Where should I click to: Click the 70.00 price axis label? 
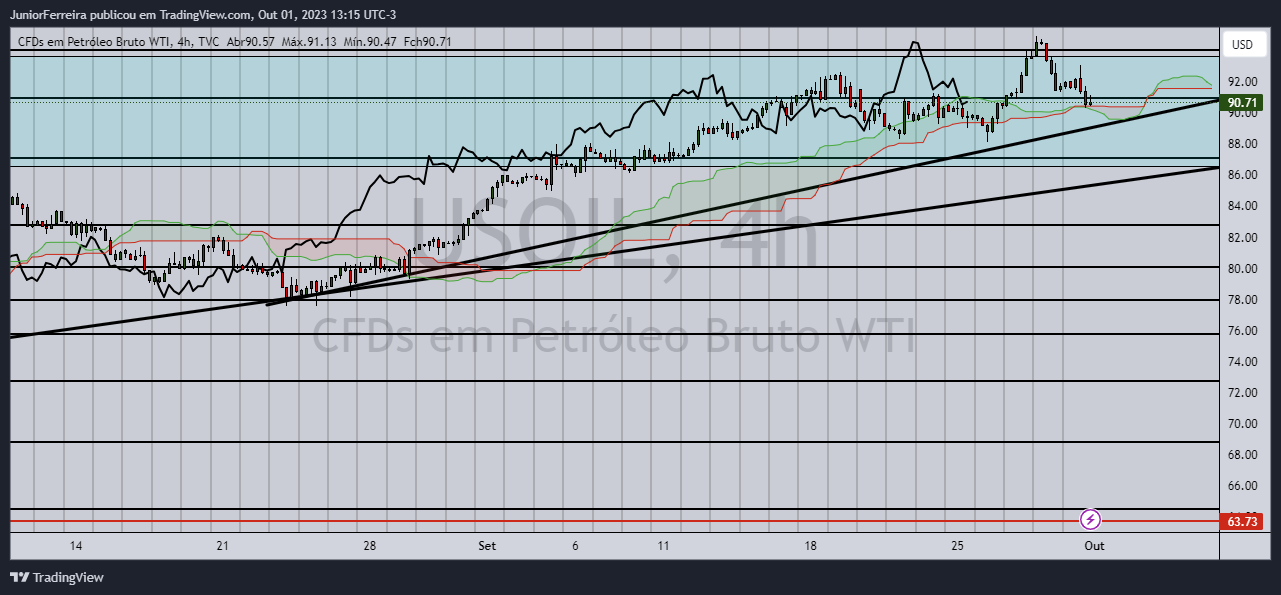(x=1244, y=424)
